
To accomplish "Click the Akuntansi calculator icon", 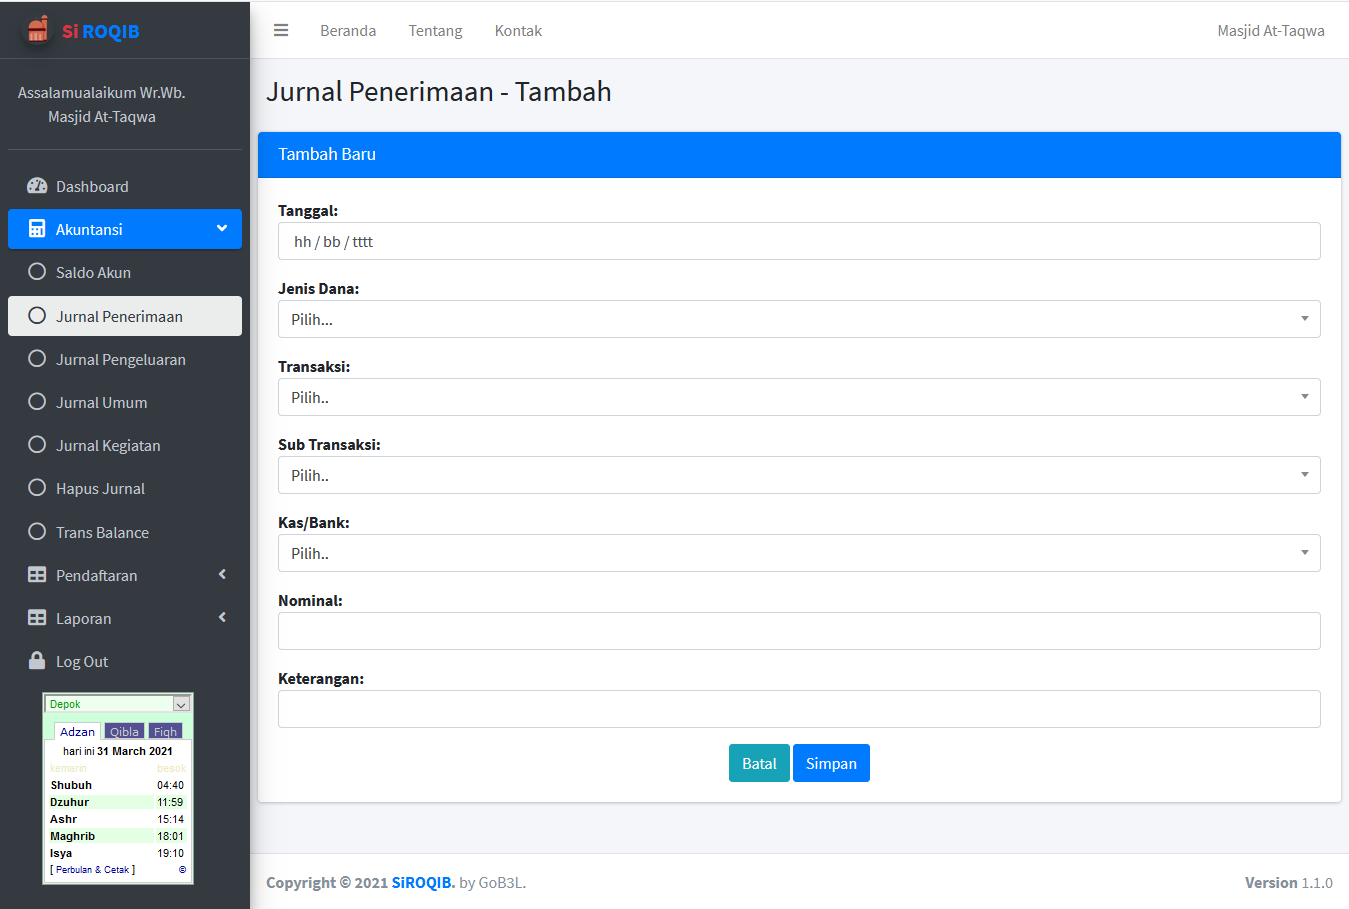I will pos(37,229).
